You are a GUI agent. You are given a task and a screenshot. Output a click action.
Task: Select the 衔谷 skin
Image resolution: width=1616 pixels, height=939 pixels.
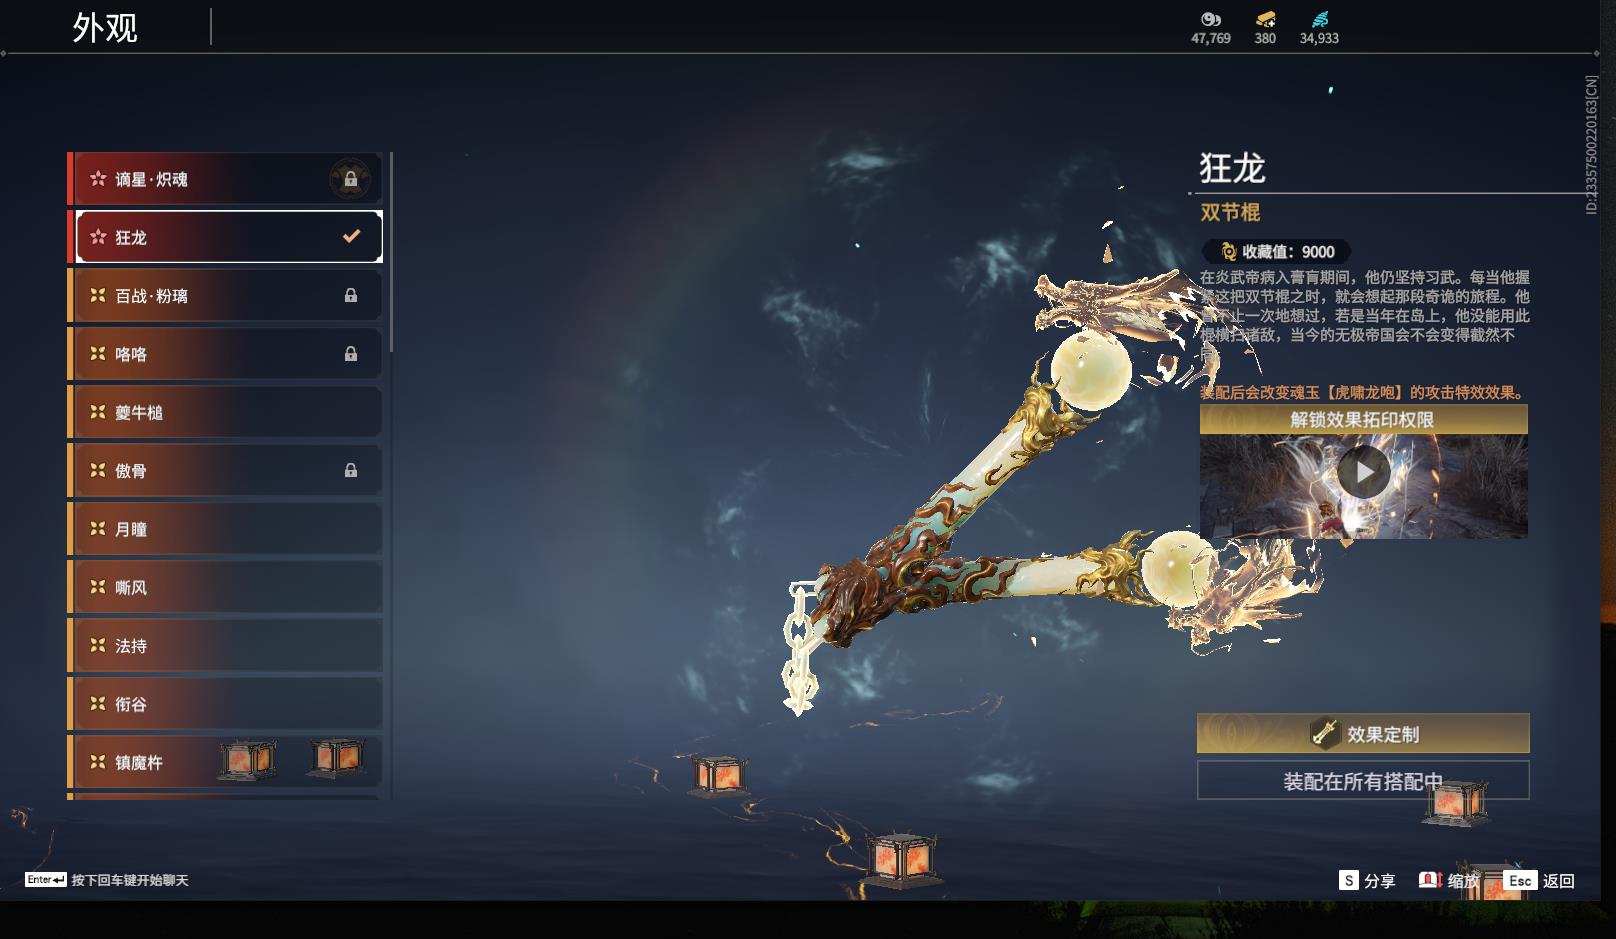(x=229, y=704)
